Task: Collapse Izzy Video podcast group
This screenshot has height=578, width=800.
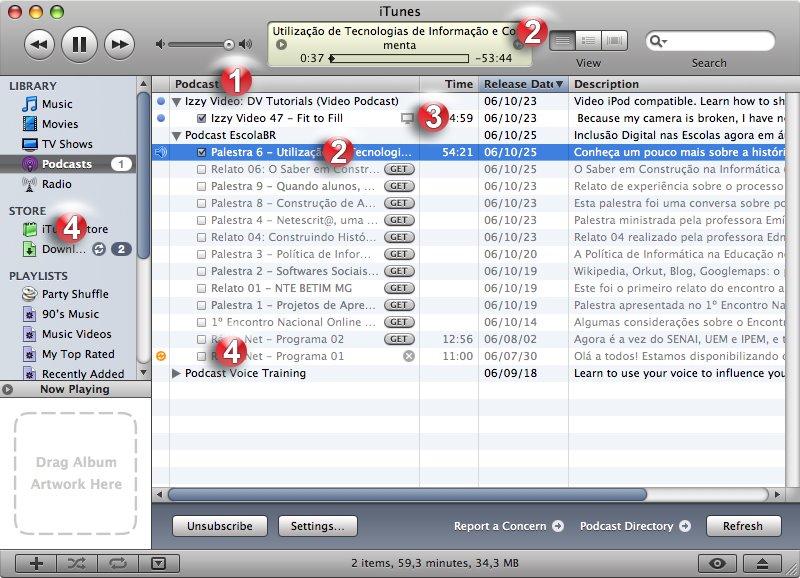Action: (x=177, y=102)
